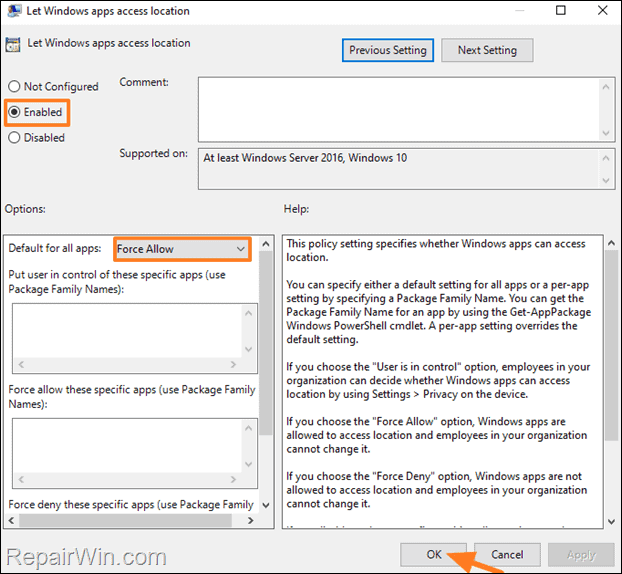The height and width of the screenshot is (574, 622).
Task: Click the Comment box scroll up arrow
Action: pos(606,86)
